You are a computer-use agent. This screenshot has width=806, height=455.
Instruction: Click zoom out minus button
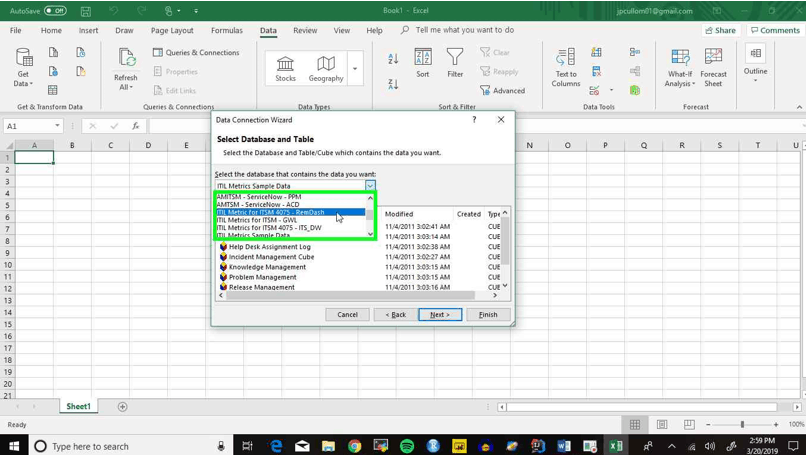coord(708,425)
